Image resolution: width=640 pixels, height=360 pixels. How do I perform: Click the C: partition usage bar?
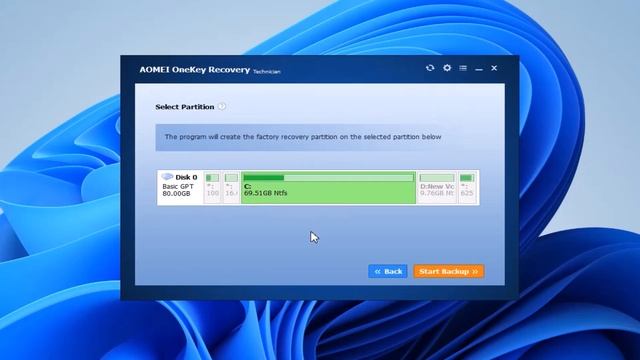click(x=329, y=178)
